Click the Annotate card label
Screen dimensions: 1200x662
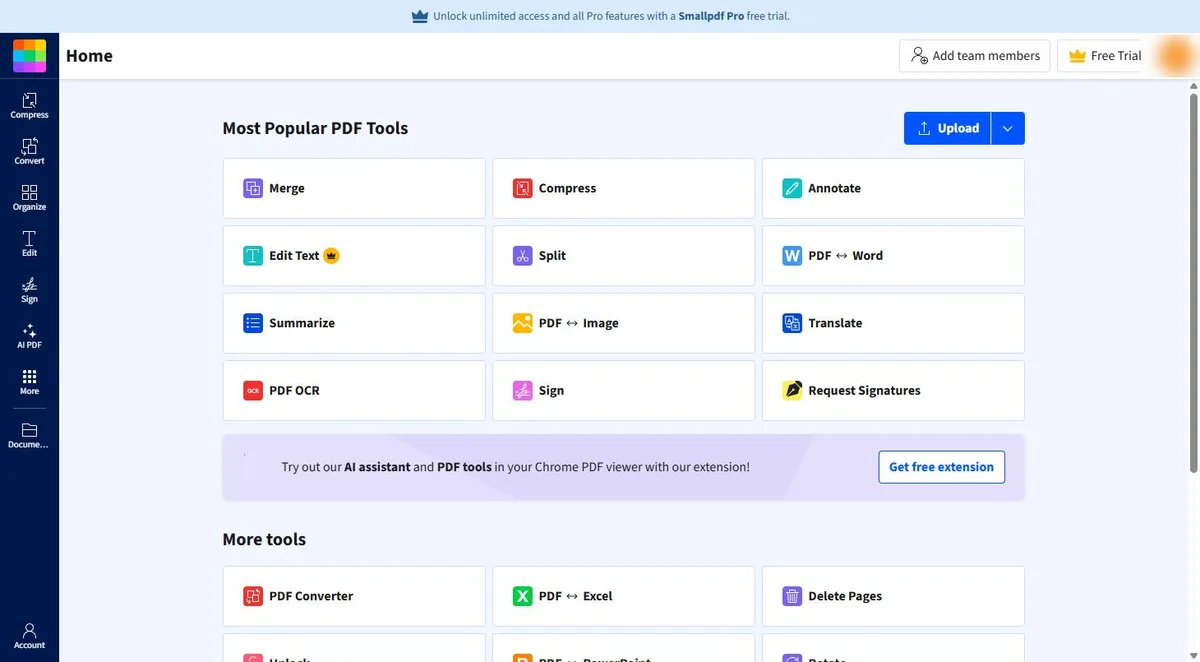tap(834, 188)
